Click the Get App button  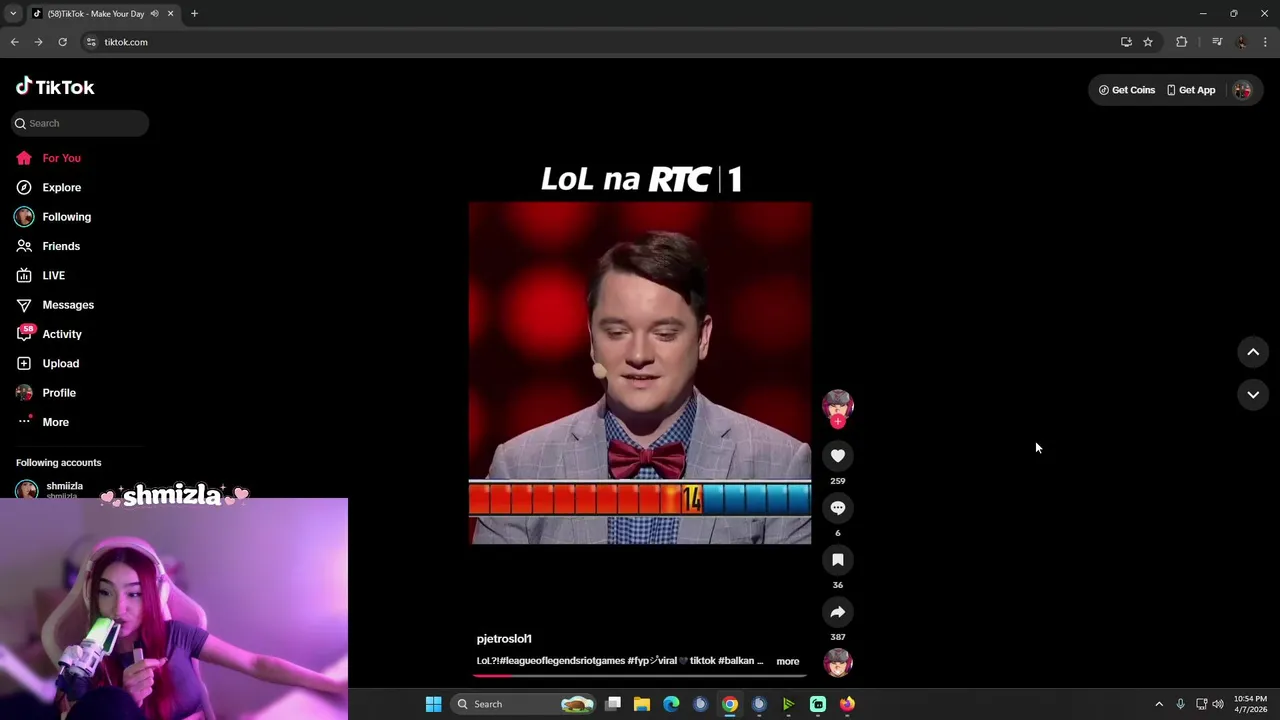[1191, 90]
